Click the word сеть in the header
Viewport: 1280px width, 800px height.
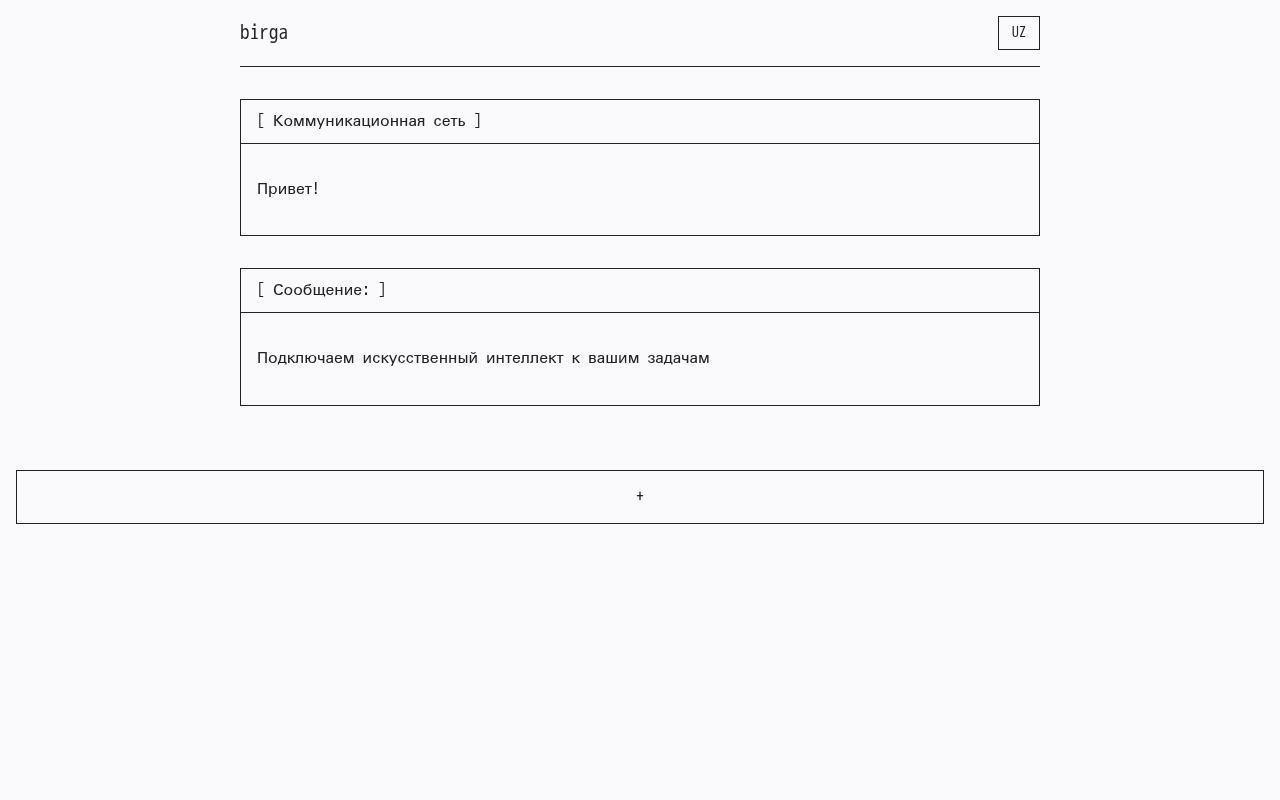tap(449, 121)
